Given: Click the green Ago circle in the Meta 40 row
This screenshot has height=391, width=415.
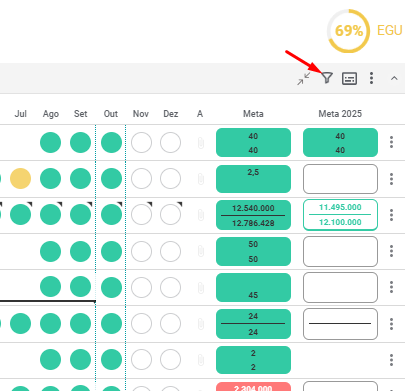Looking at the screenshot, I should tap(50, 142).
